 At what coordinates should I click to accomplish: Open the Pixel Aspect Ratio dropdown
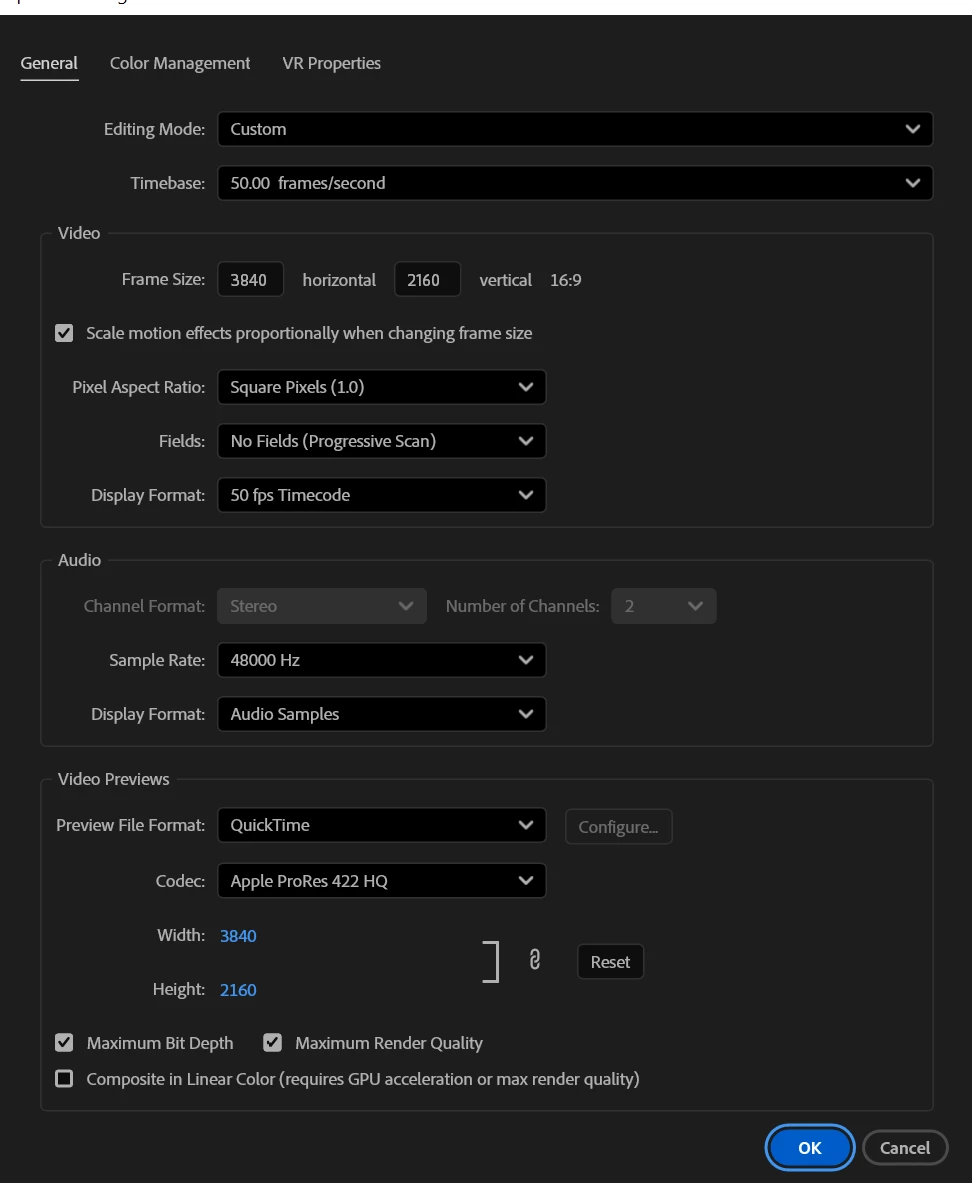tap(382, 387)
